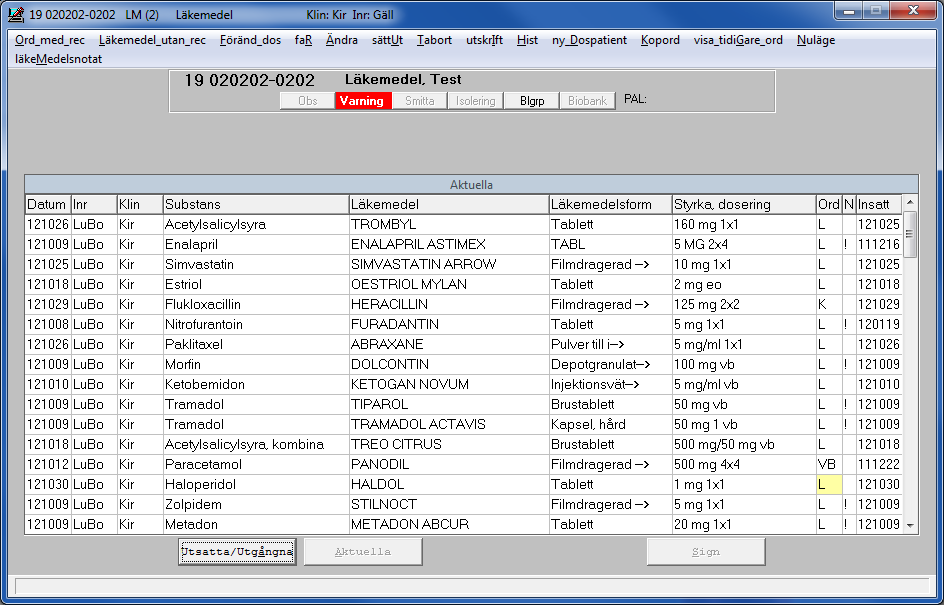Open the Hist menu
The height and width of the screenshot is (605, 944).
[x=527, y=40]
